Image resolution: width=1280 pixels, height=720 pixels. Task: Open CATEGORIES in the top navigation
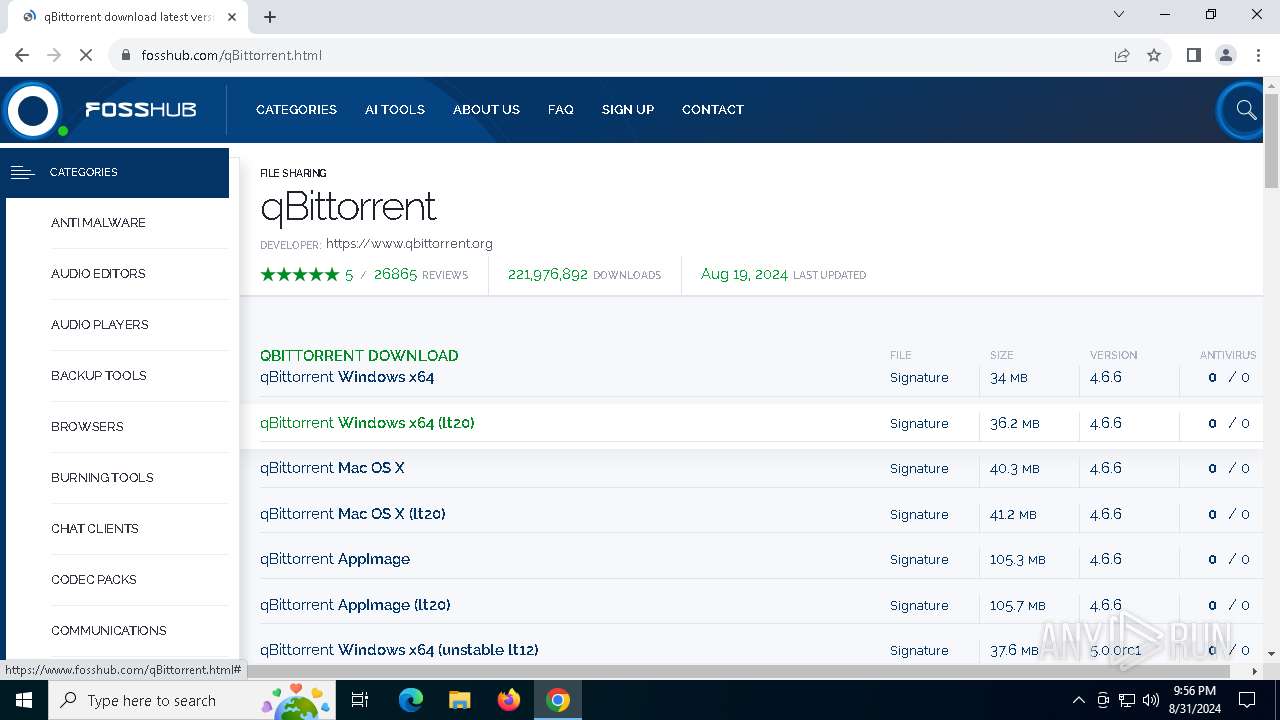pyautogui.click(x=296, y=110)
